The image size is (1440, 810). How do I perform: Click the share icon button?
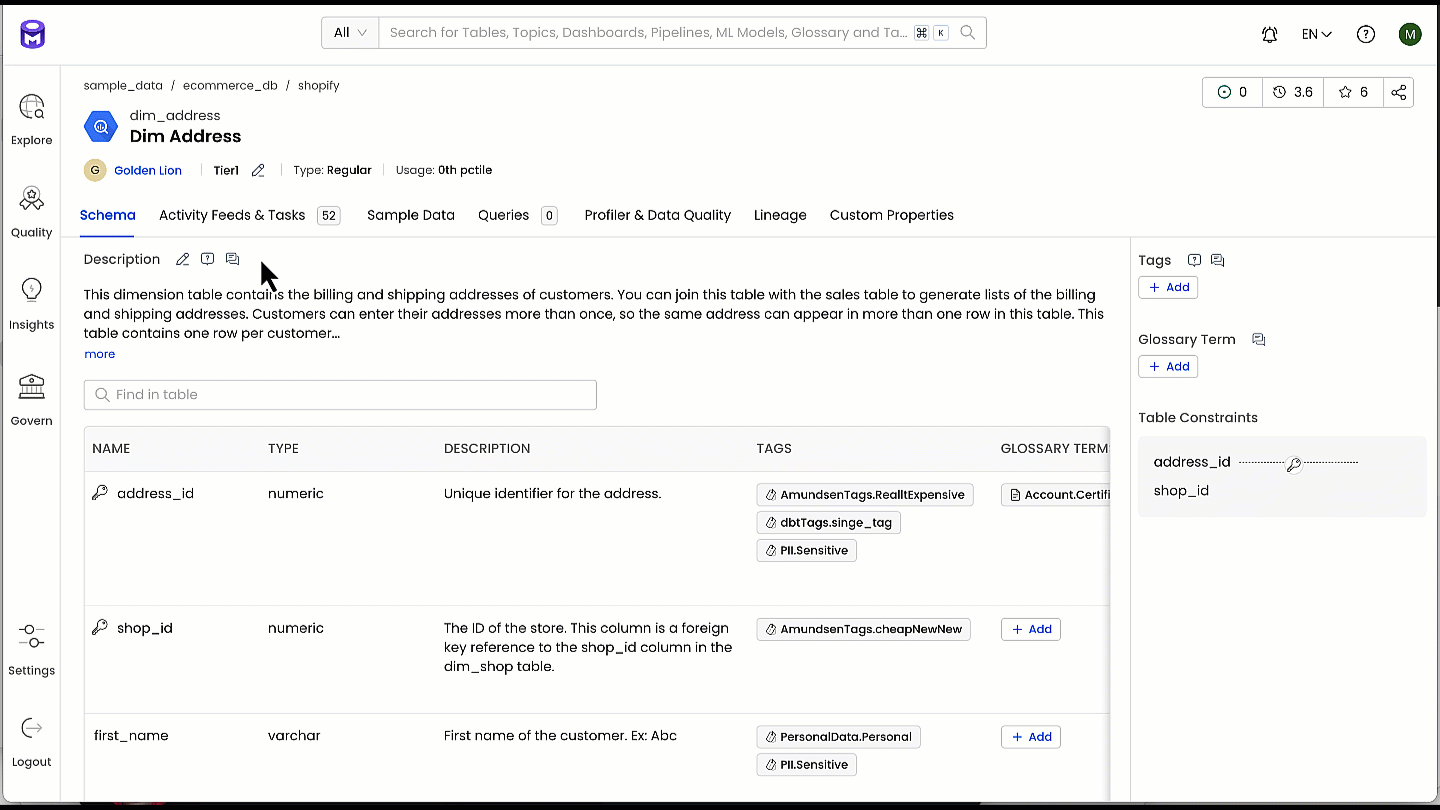pos(1398,92)
